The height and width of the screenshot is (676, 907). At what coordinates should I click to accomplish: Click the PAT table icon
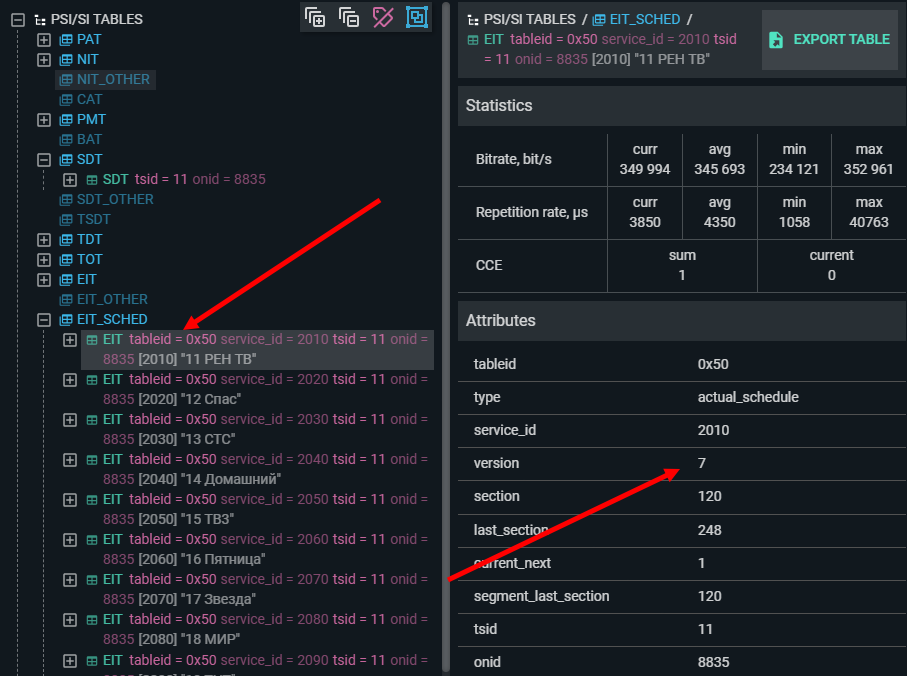click(66, 39)
